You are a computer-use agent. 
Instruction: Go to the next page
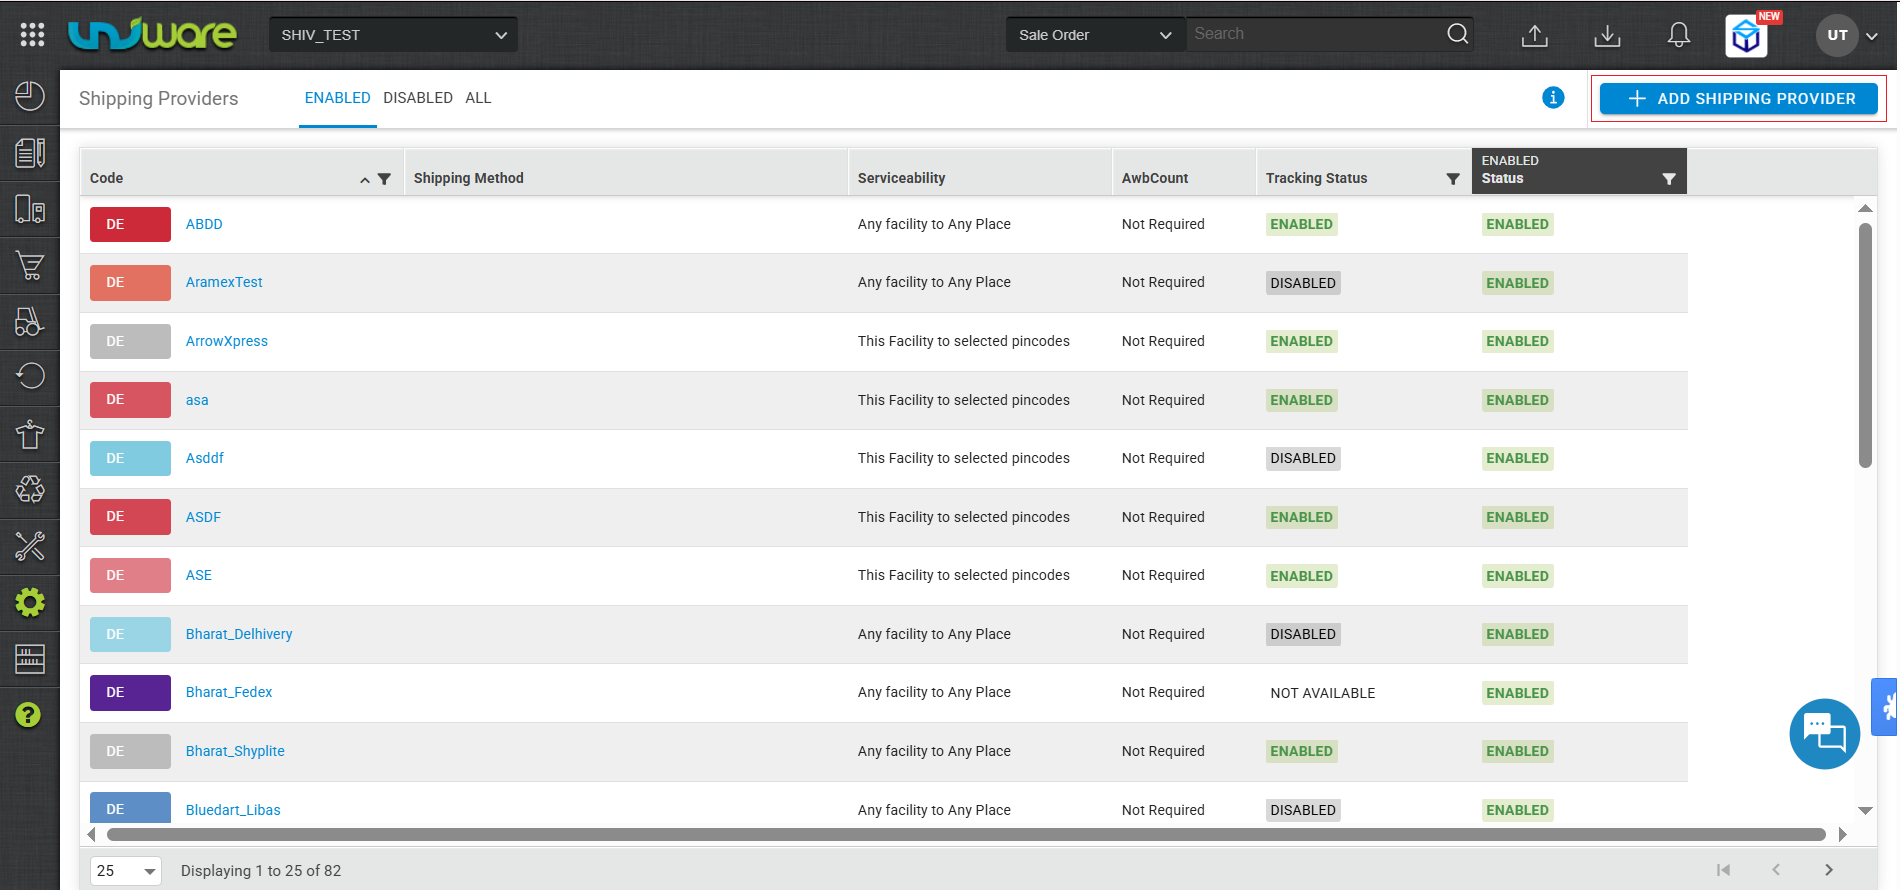[1829, 870]
